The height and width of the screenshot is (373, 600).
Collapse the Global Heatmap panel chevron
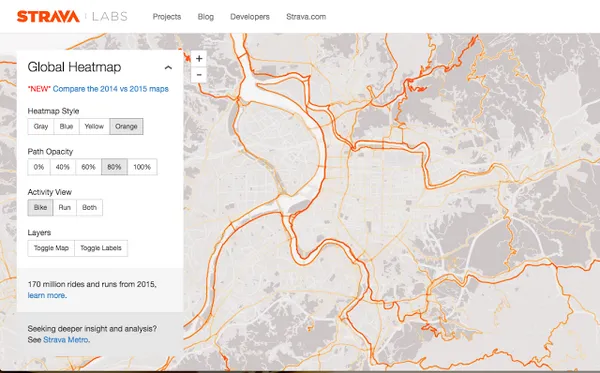[x=168, y=68]
